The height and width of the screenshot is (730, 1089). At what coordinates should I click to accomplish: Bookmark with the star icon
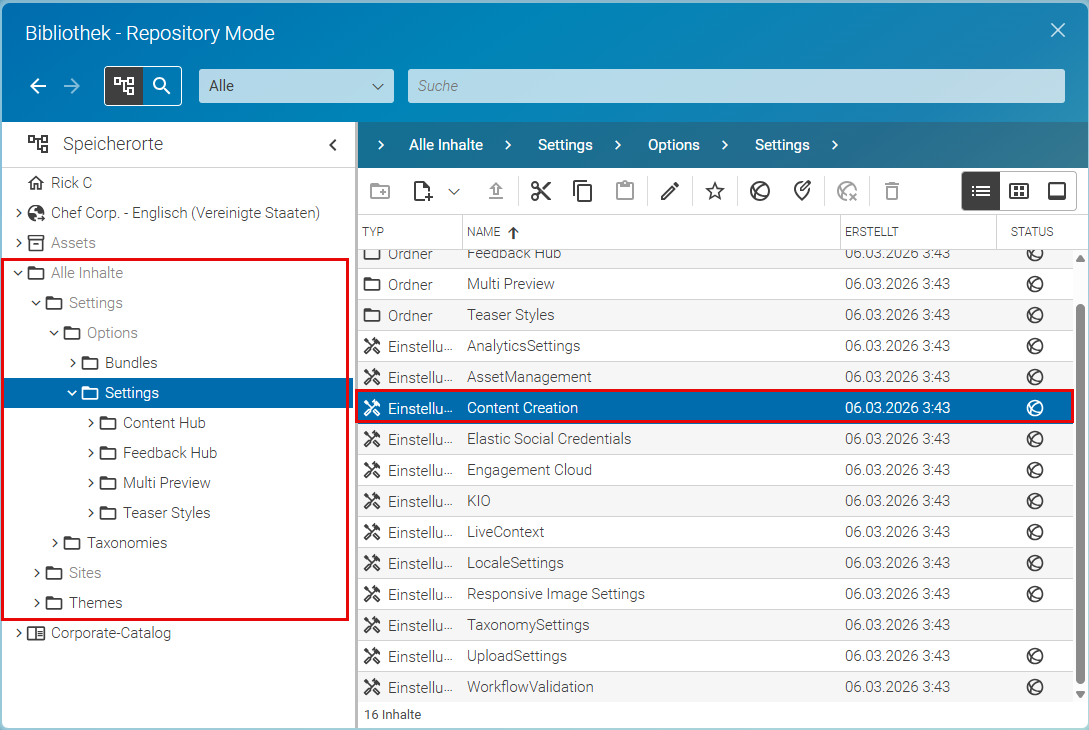[715, 191]
